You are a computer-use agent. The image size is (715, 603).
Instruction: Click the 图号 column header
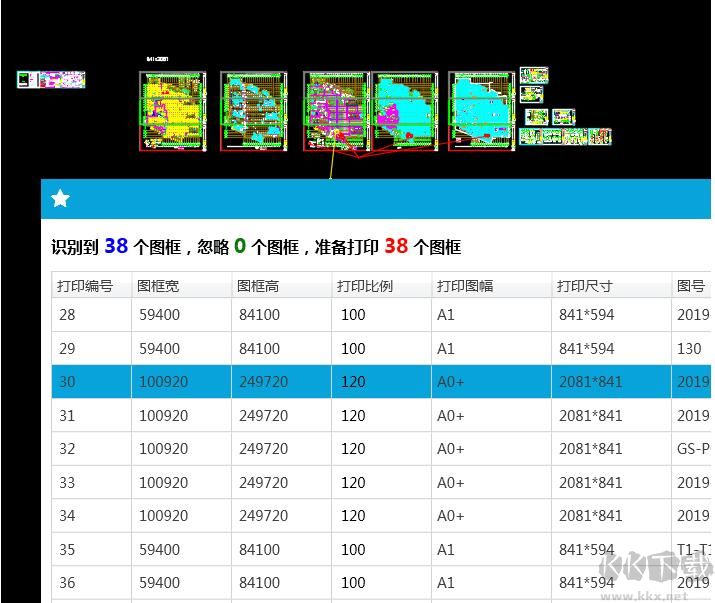click(x=691, y=286)
